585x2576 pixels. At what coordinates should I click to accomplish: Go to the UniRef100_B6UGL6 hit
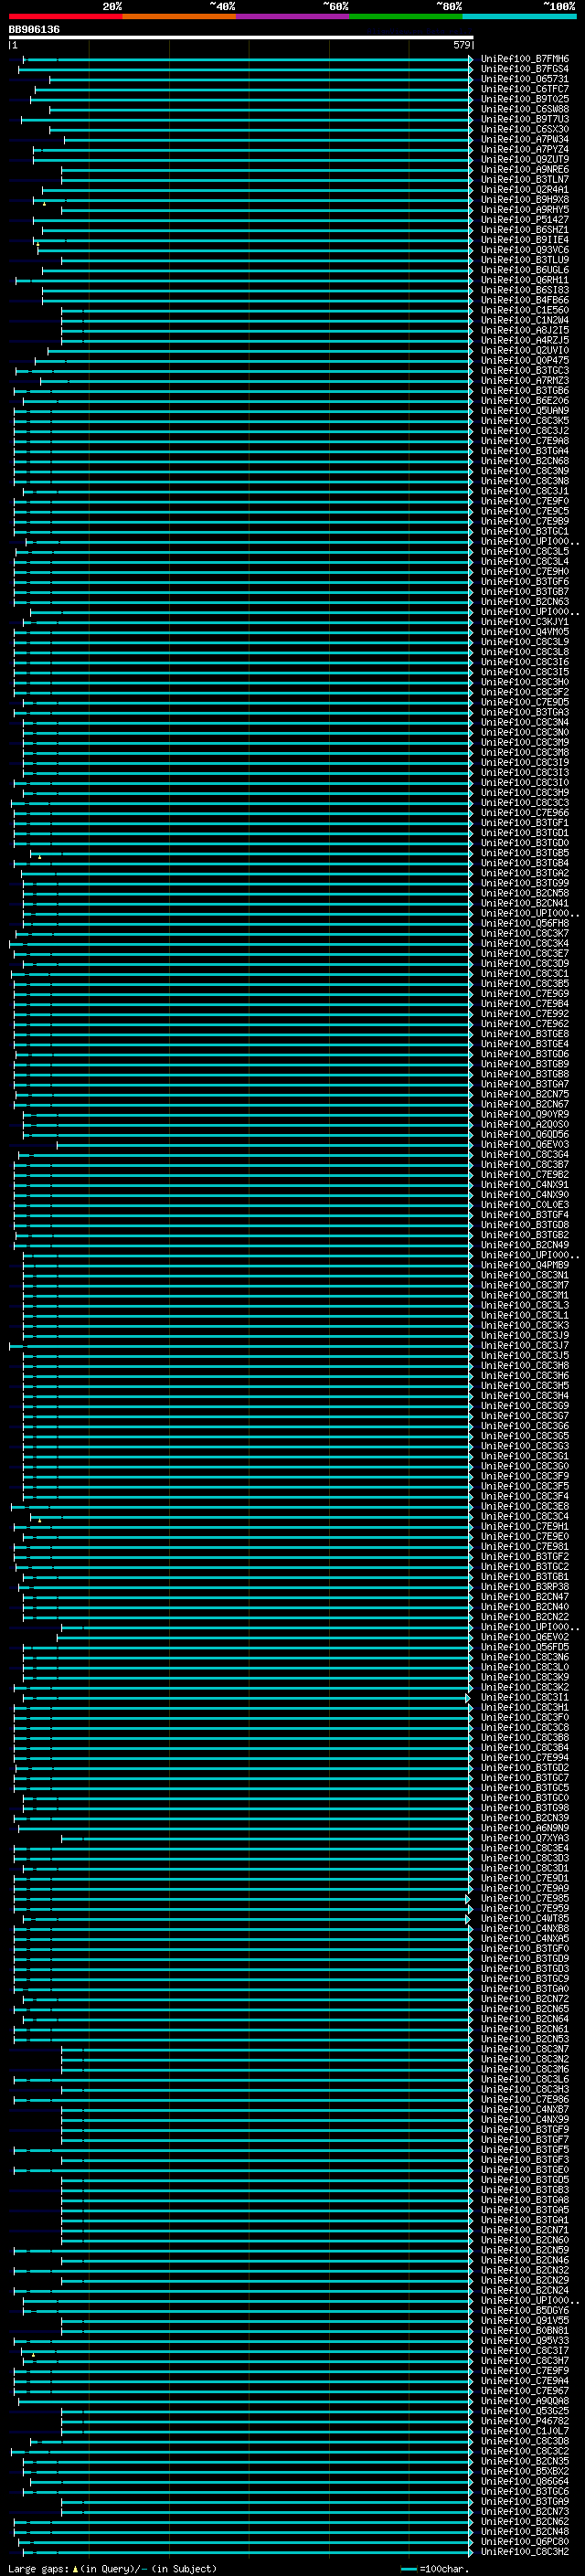point(525,270)
